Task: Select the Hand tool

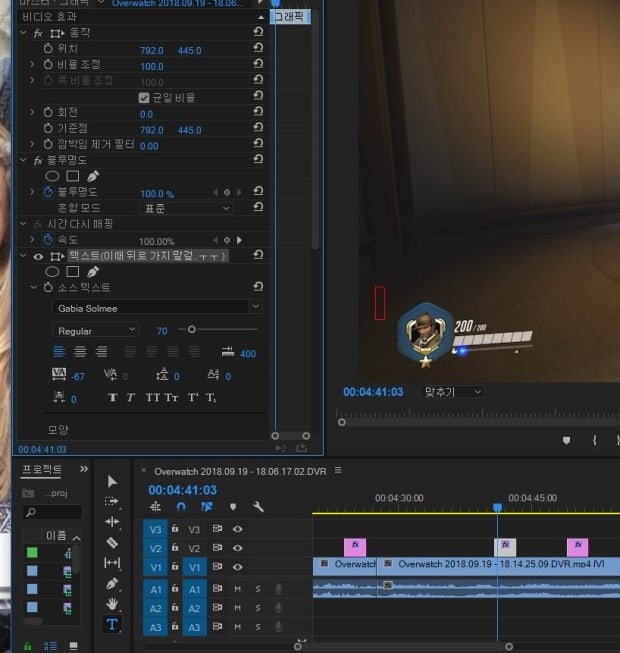Action: pyautogui.click(x=112, y=603)
